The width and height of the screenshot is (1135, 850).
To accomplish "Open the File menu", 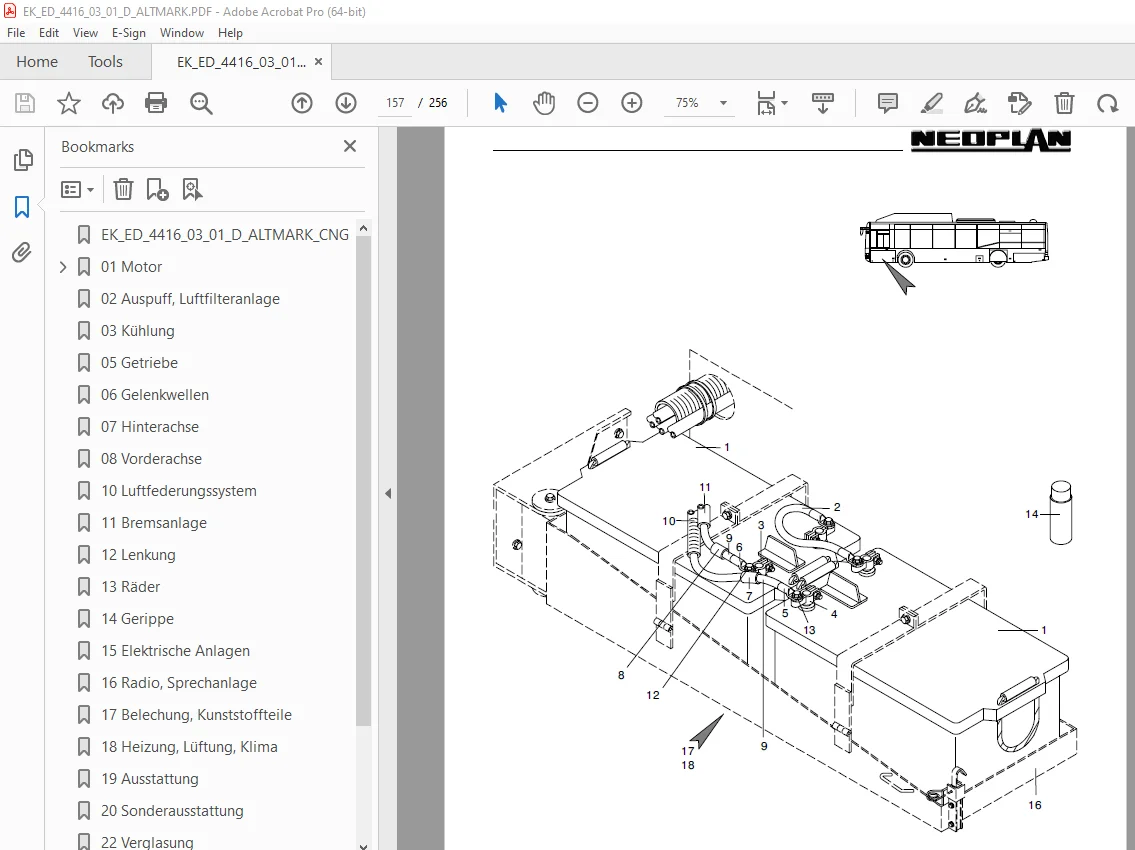I will 16,33.
